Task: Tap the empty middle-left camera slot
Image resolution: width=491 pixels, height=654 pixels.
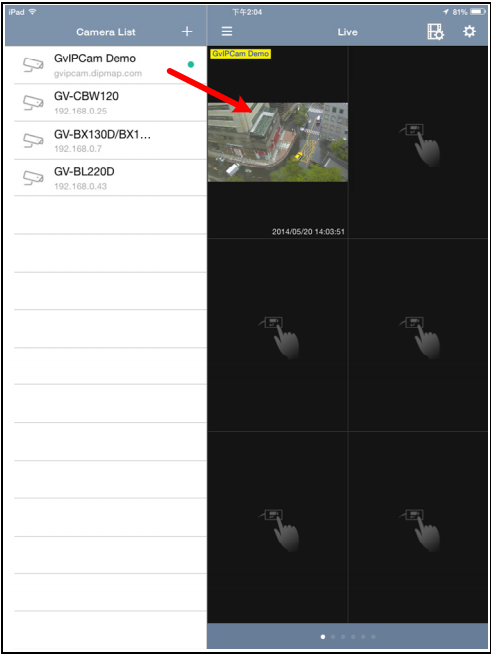Action: (278, 335)
